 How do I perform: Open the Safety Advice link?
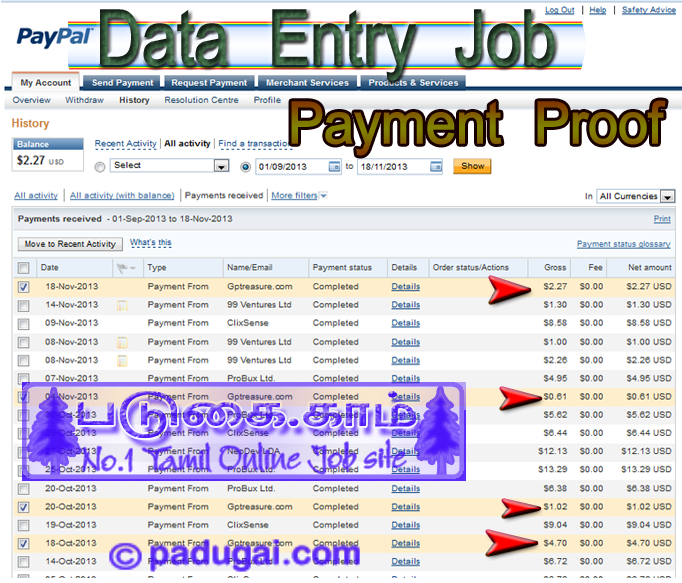(649, 10)
